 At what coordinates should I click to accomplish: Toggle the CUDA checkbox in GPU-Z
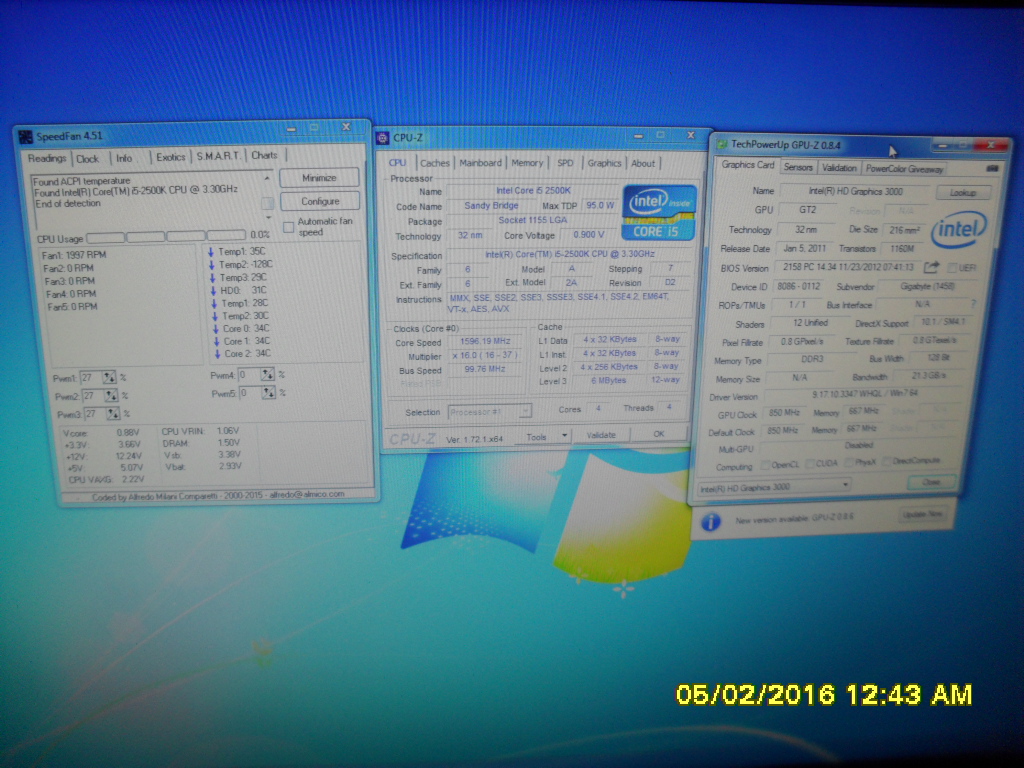point(809,464)
